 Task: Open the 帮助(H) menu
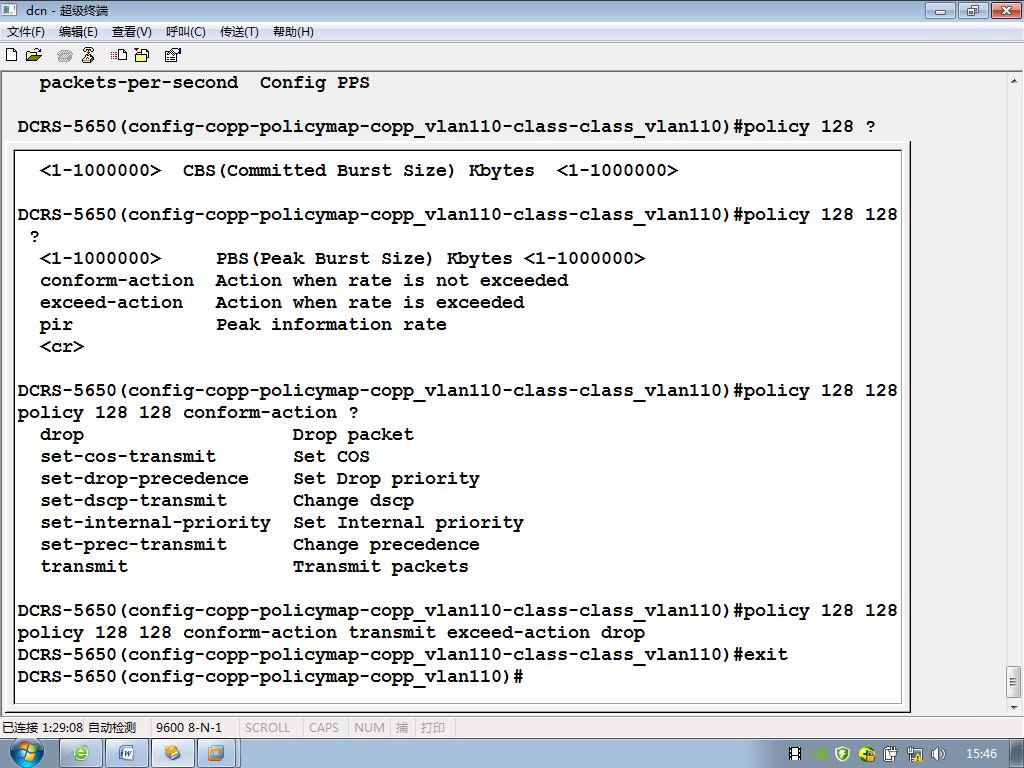coord(293,31)
